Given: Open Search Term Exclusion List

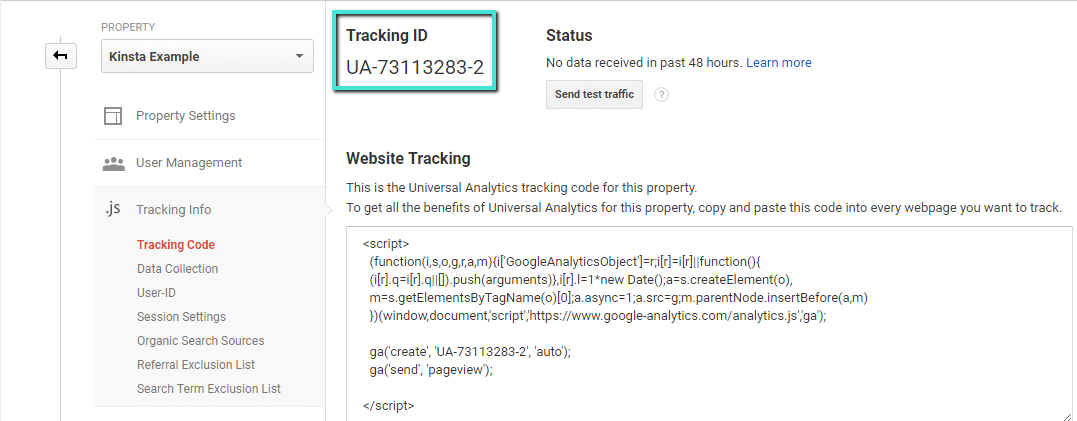Looking at the screenshot, I should [208, 389].
